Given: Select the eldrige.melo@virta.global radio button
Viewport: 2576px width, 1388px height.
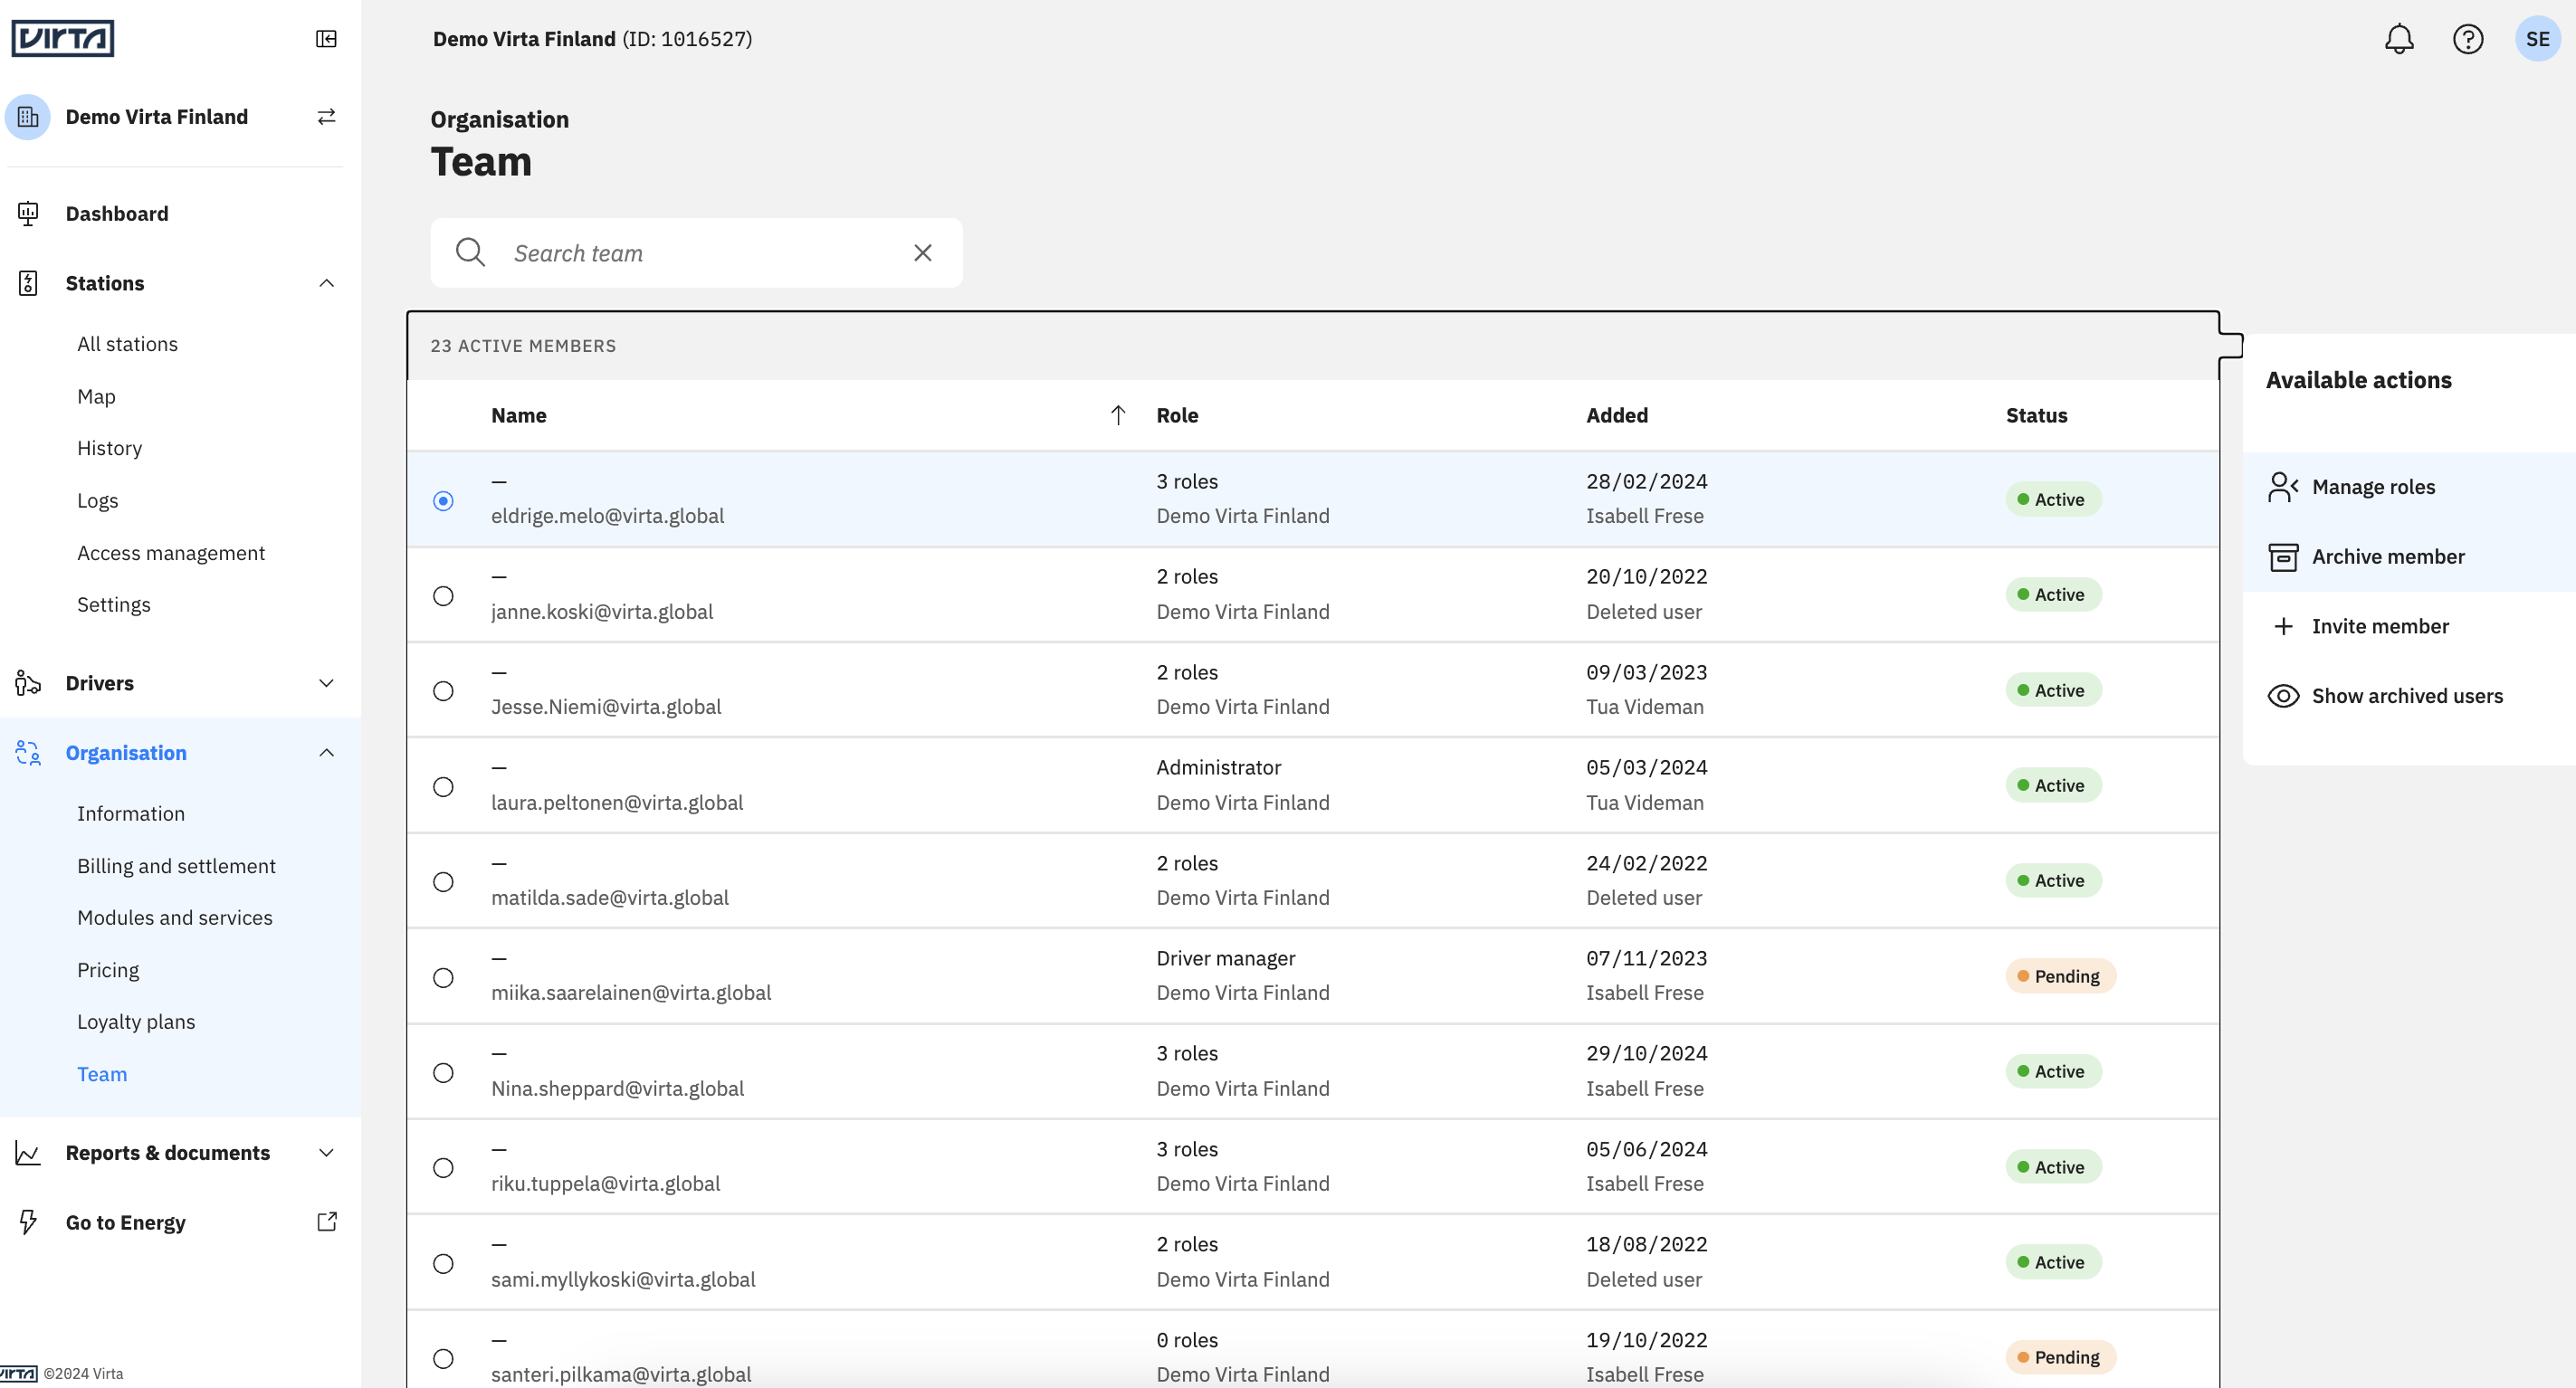Looking at the screenshot, I should (443, 500).
